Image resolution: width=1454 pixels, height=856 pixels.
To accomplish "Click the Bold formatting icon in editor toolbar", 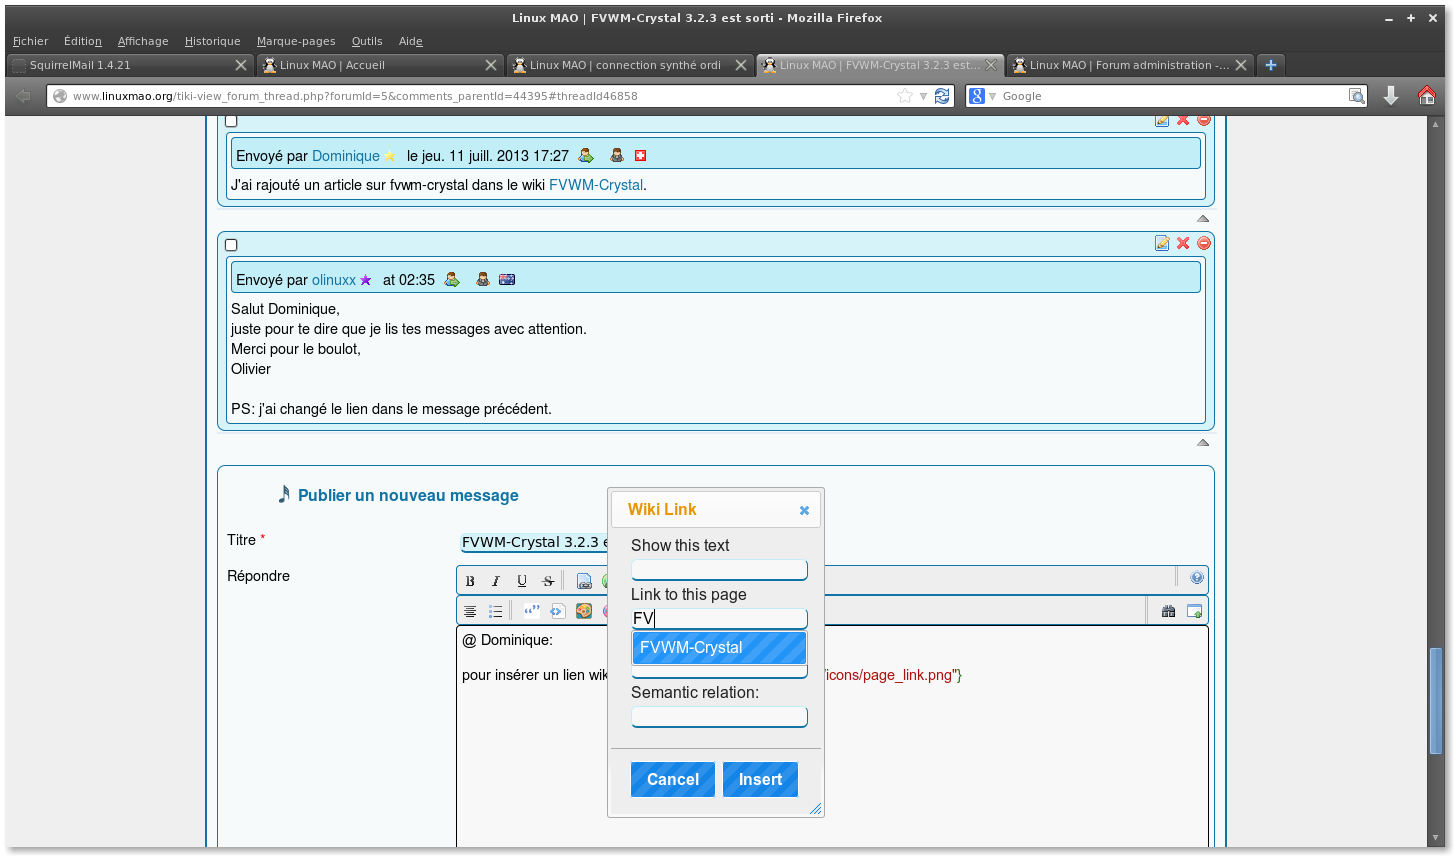I will pos(470,581).
